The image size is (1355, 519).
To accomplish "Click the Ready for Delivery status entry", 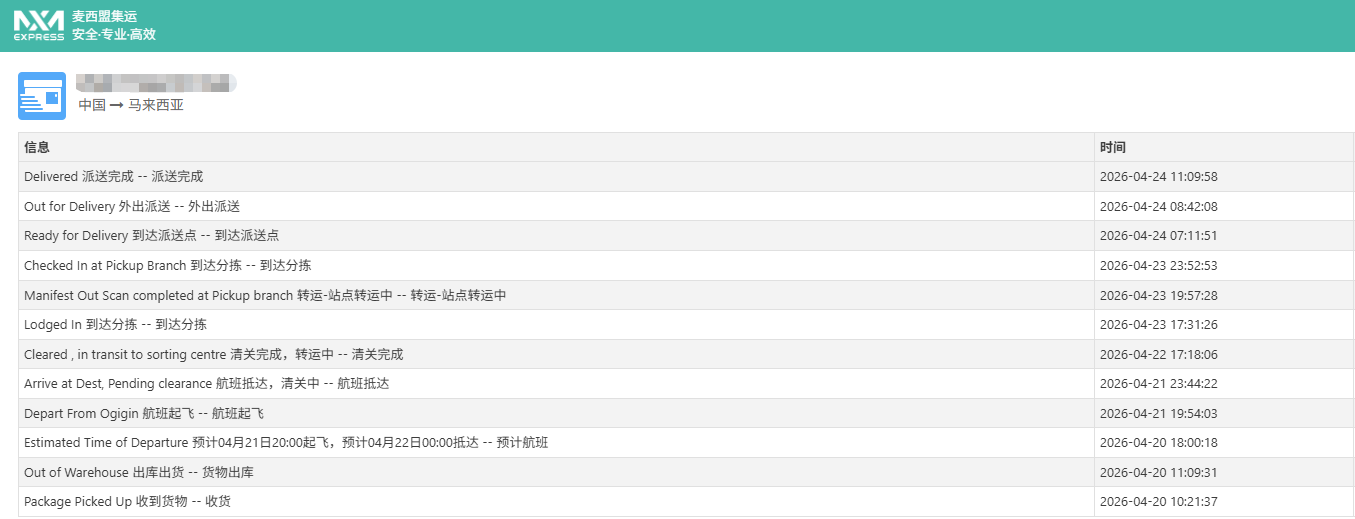I will [151, 236].
